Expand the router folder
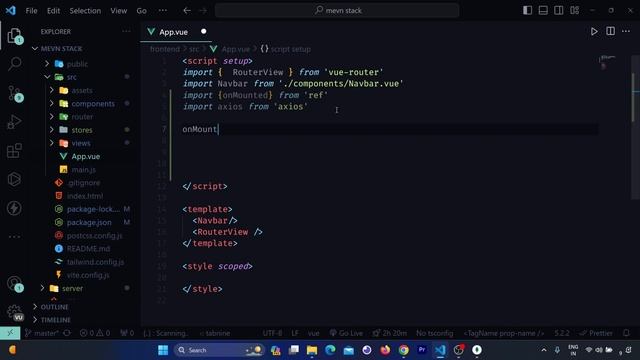Viewport: 640px width, 360px height. coord(52,117)
